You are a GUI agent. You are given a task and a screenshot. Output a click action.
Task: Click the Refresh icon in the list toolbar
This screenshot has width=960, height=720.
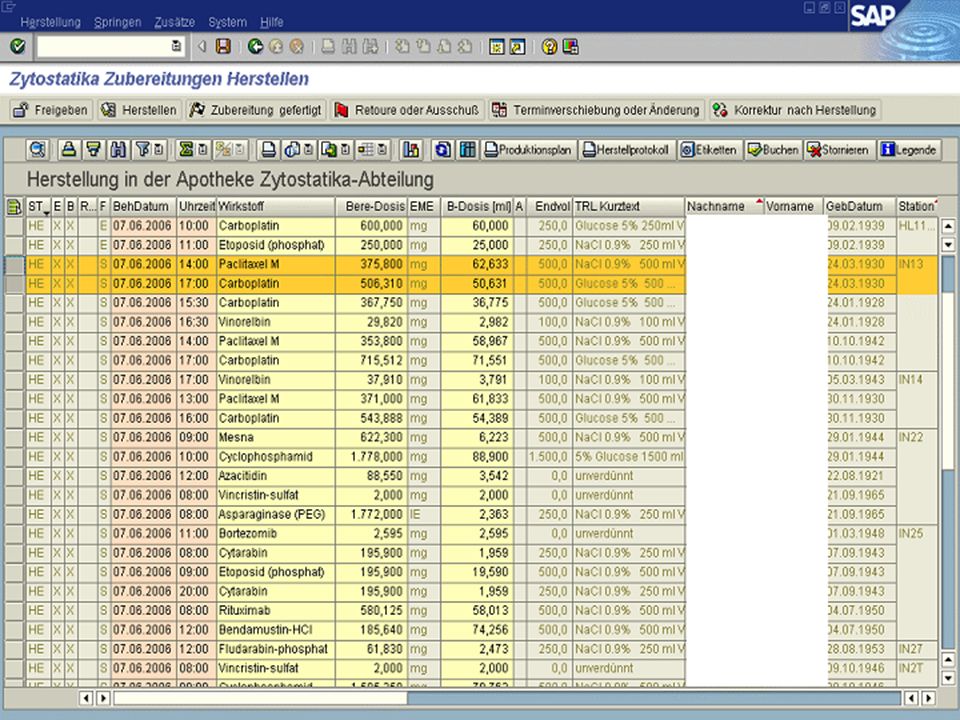(x=443, y=149)
